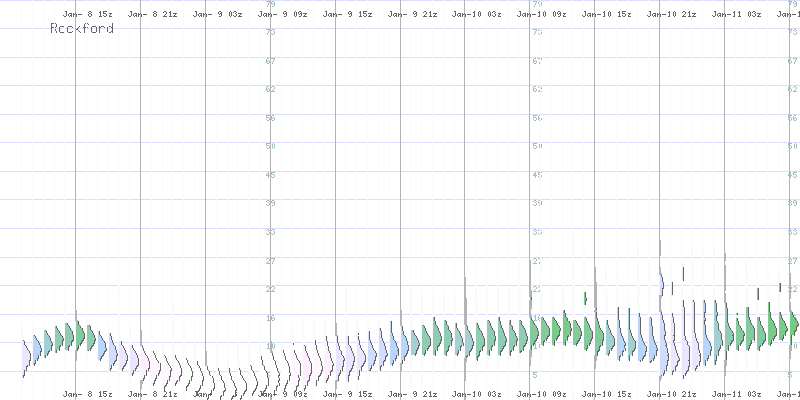This screenshot has width=800, height=400.
Task: Select the top Jan-10 15z time label
Action: tap(607, 16)
